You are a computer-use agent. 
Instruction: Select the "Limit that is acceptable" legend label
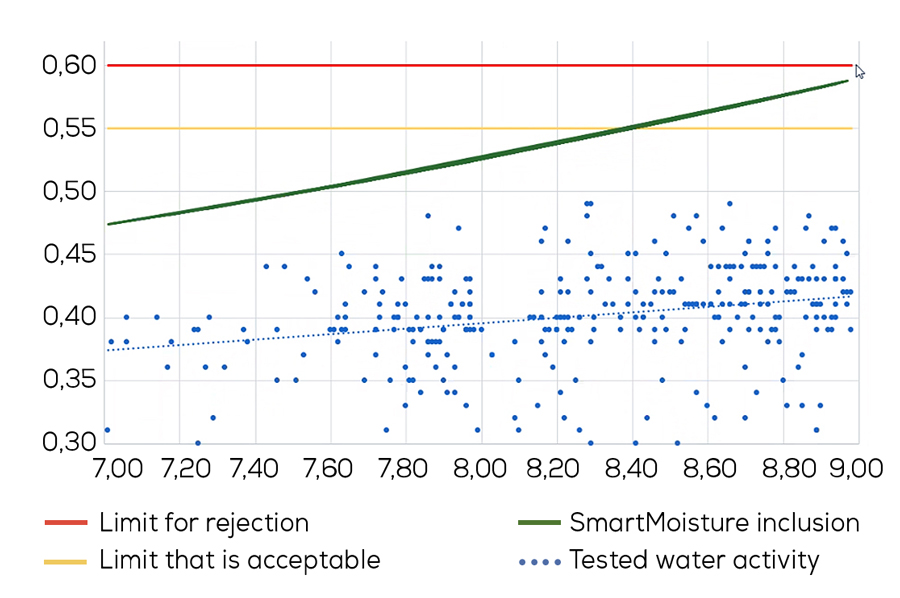239,561
